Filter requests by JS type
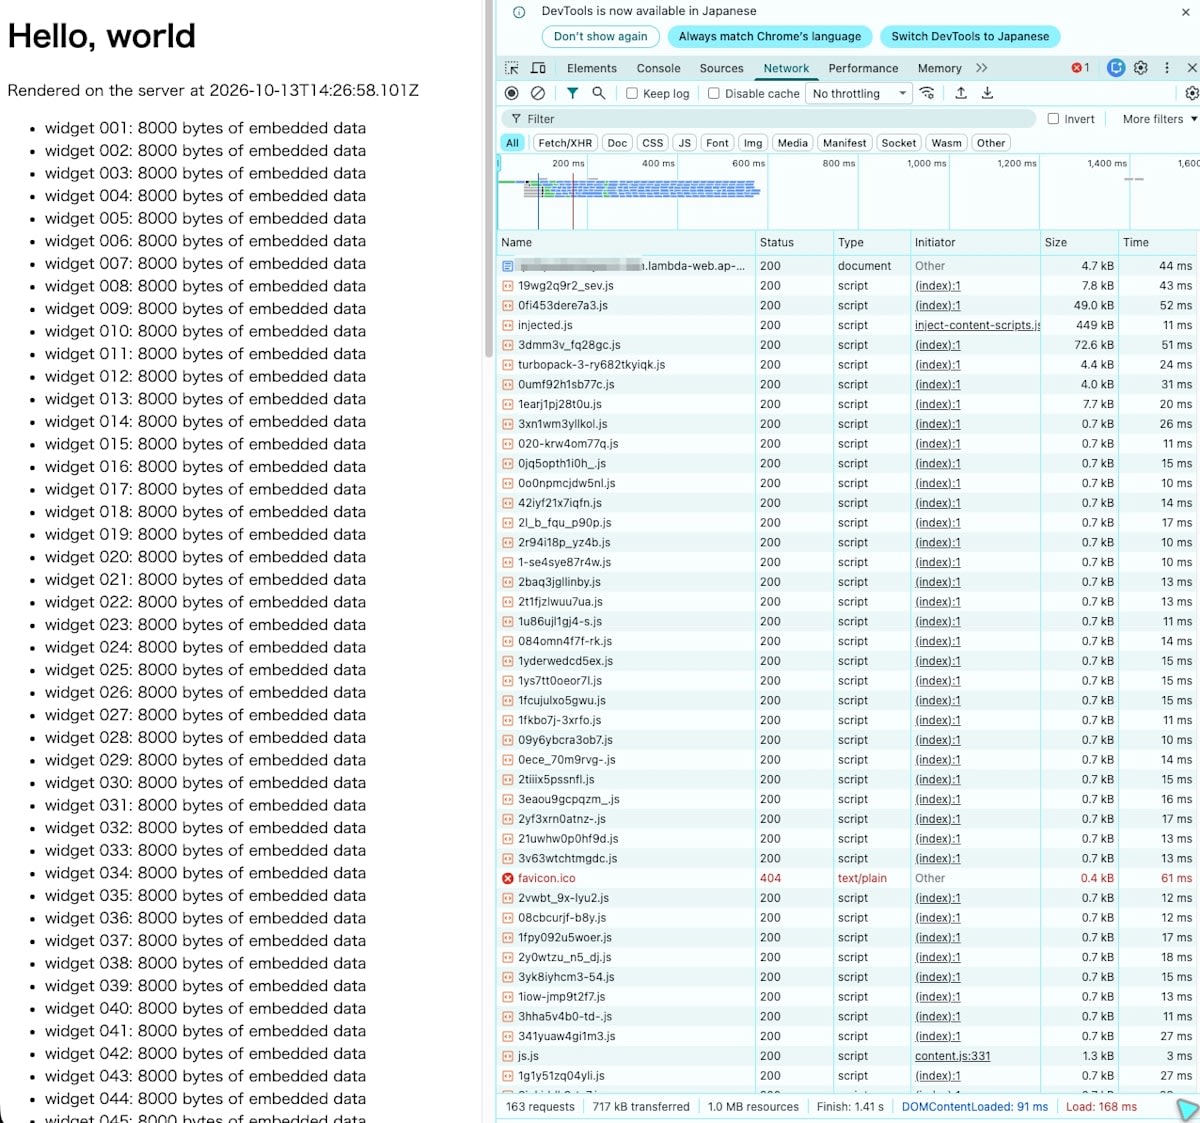 click(x=685, y=143)
